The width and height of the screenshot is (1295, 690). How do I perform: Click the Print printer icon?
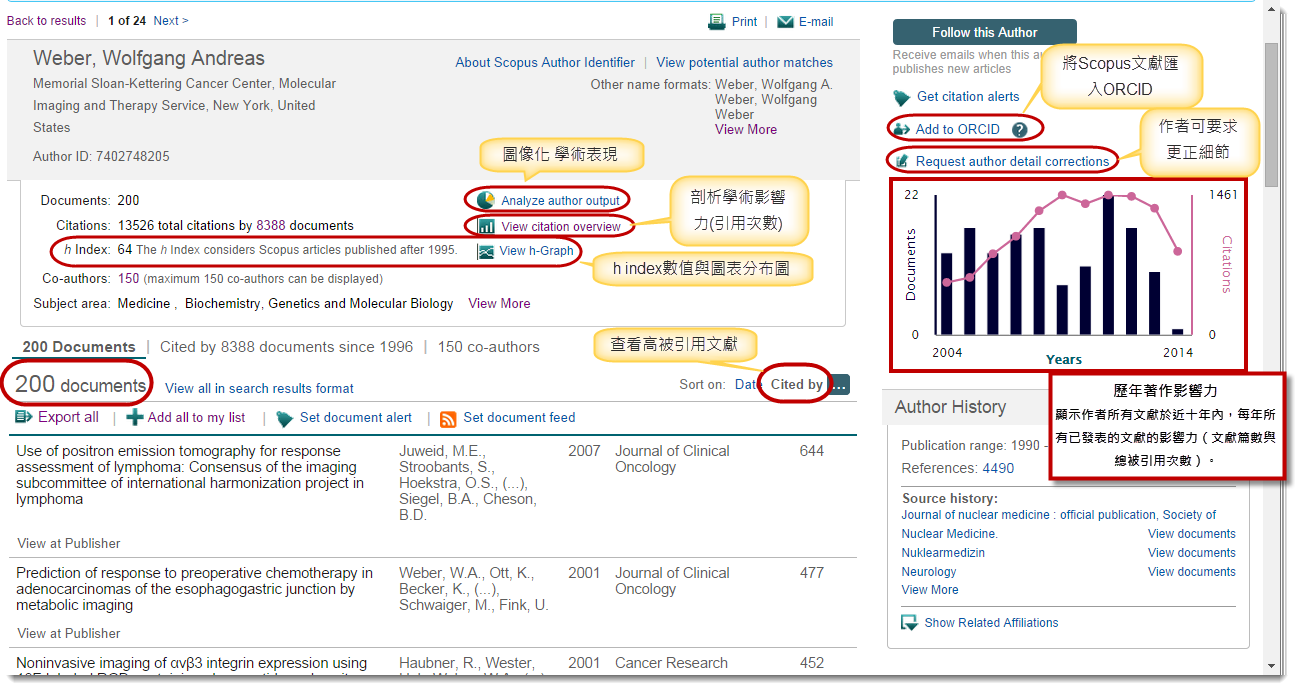pos(716,21)
